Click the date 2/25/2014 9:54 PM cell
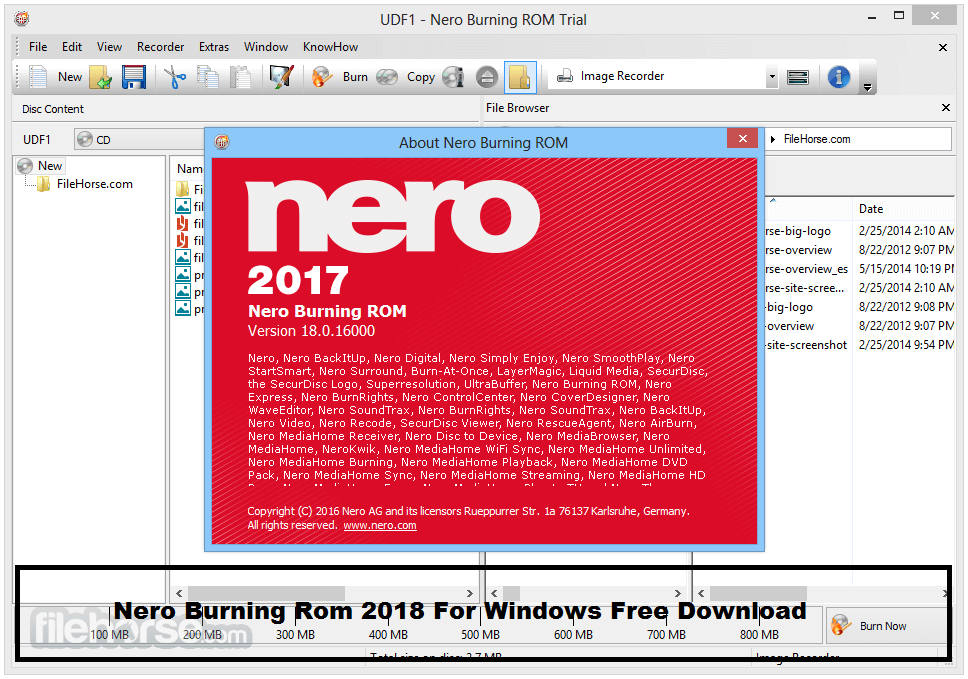Image resolution: width=968 pixels, height=679 pixels. (x=906, y=345)
